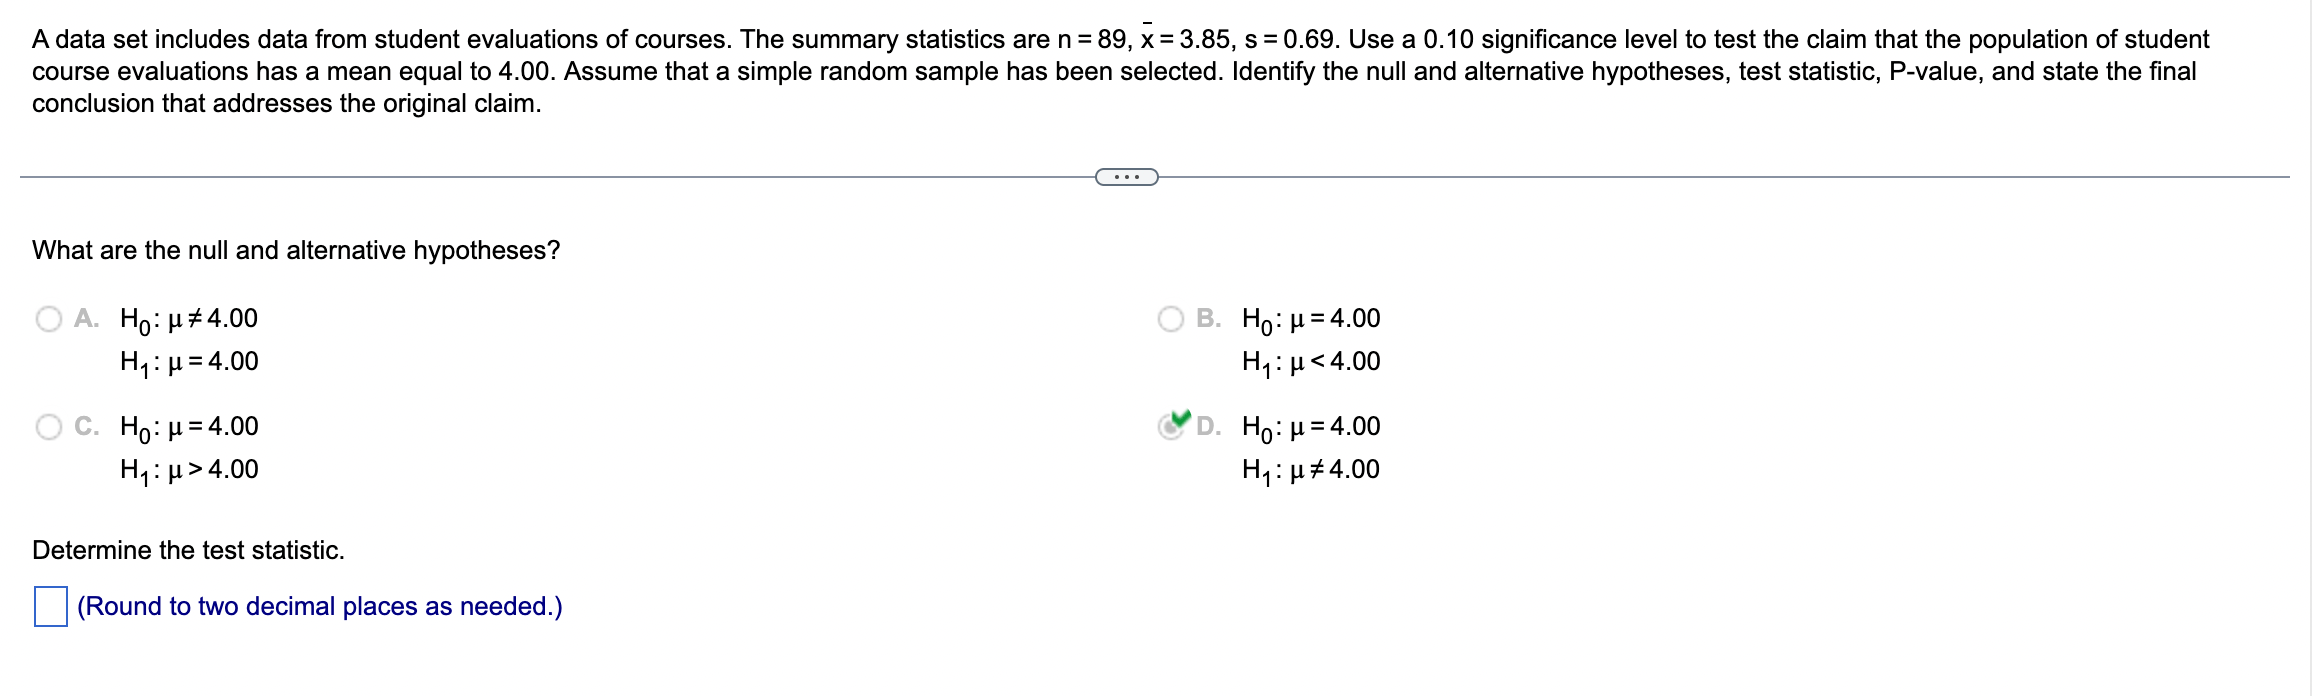Select answer option A radio button
Viewport: 2312px width, 696px height.
49,319
